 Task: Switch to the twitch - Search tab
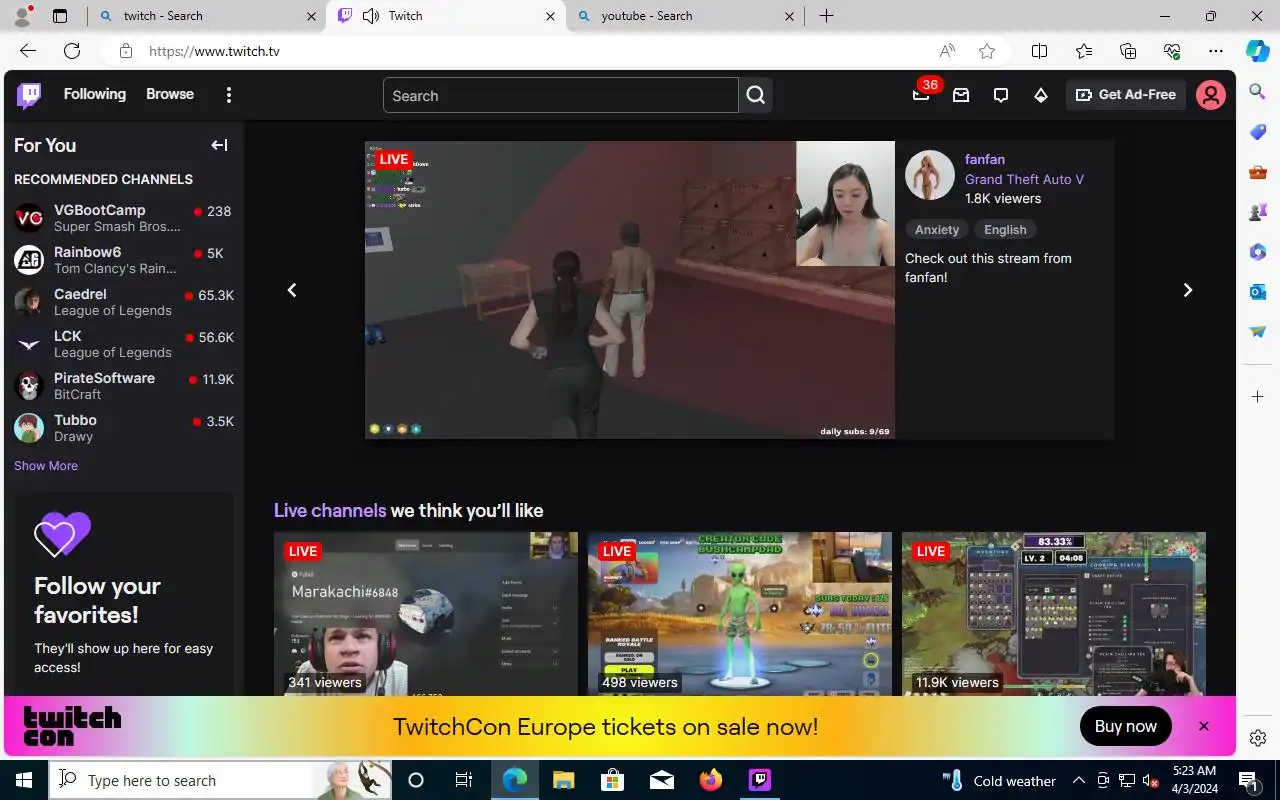click(x=206, y=16)
